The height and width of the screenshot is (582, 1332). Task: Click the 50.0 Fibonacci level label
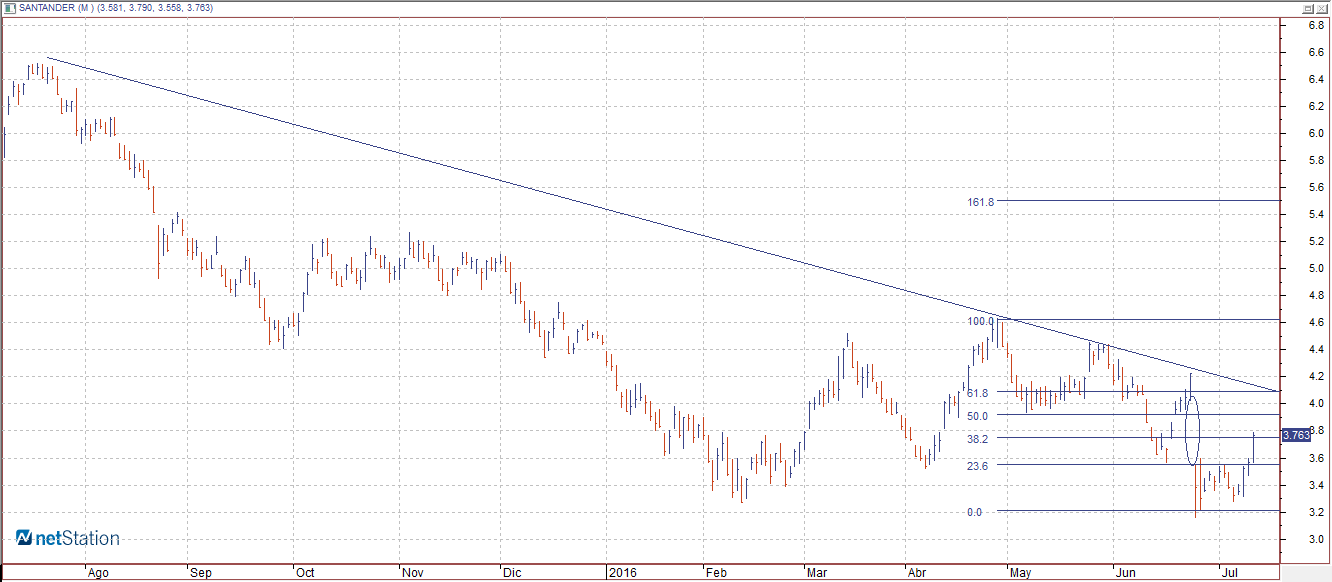(978, 416)
